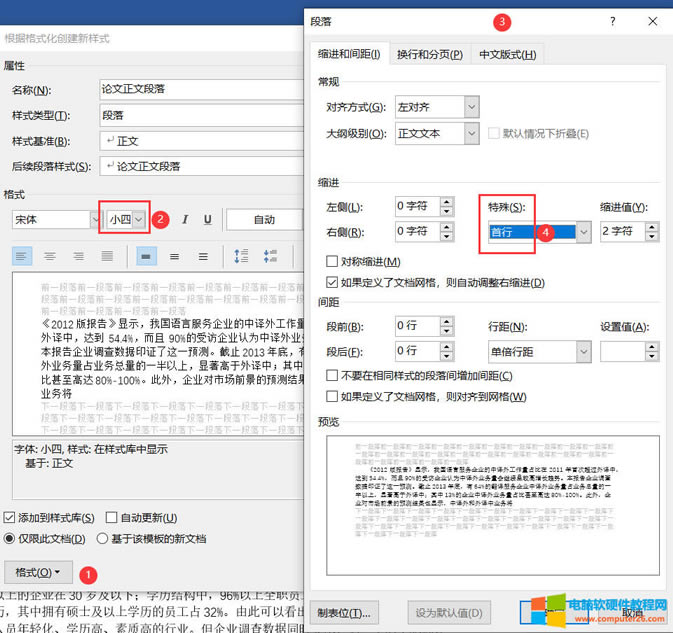The height and width of the screenshot is (633, 673).
Task: Switch to 缩进和间距 tab
Action: click(x=349, y=54)
